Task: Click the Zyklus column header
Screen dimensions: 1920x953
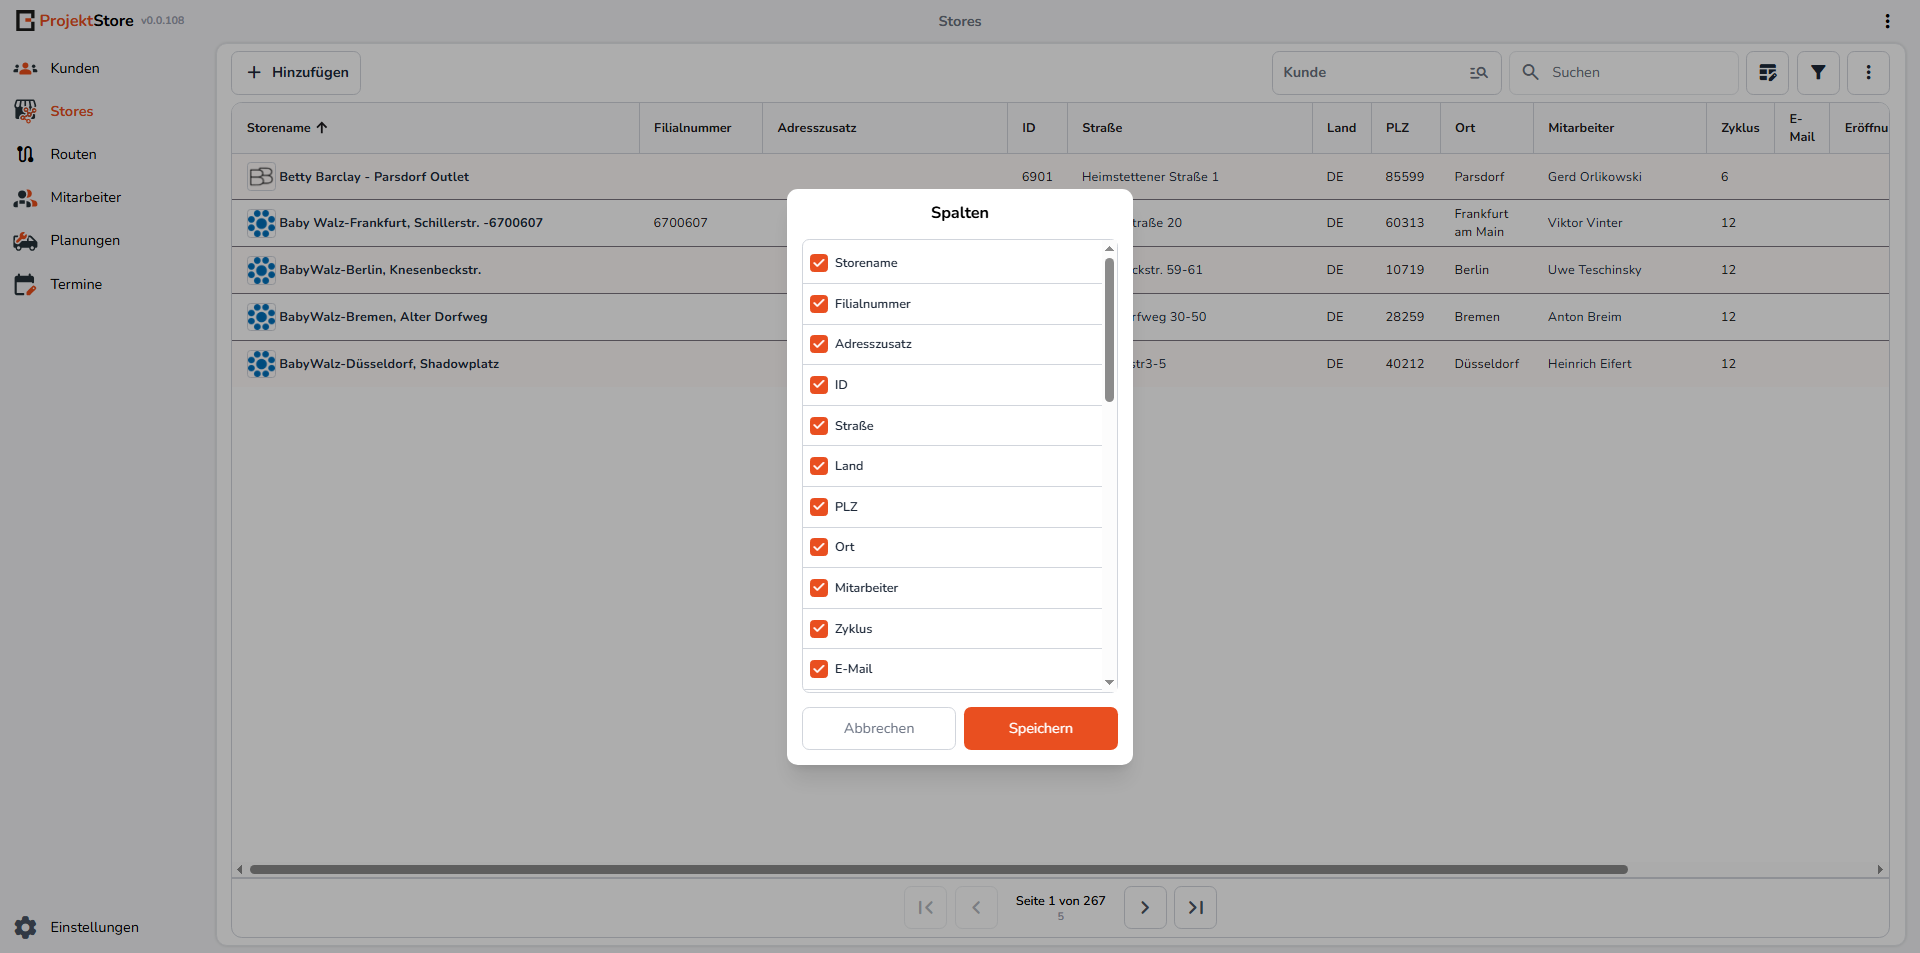Action: click(x=1740, y=128)
